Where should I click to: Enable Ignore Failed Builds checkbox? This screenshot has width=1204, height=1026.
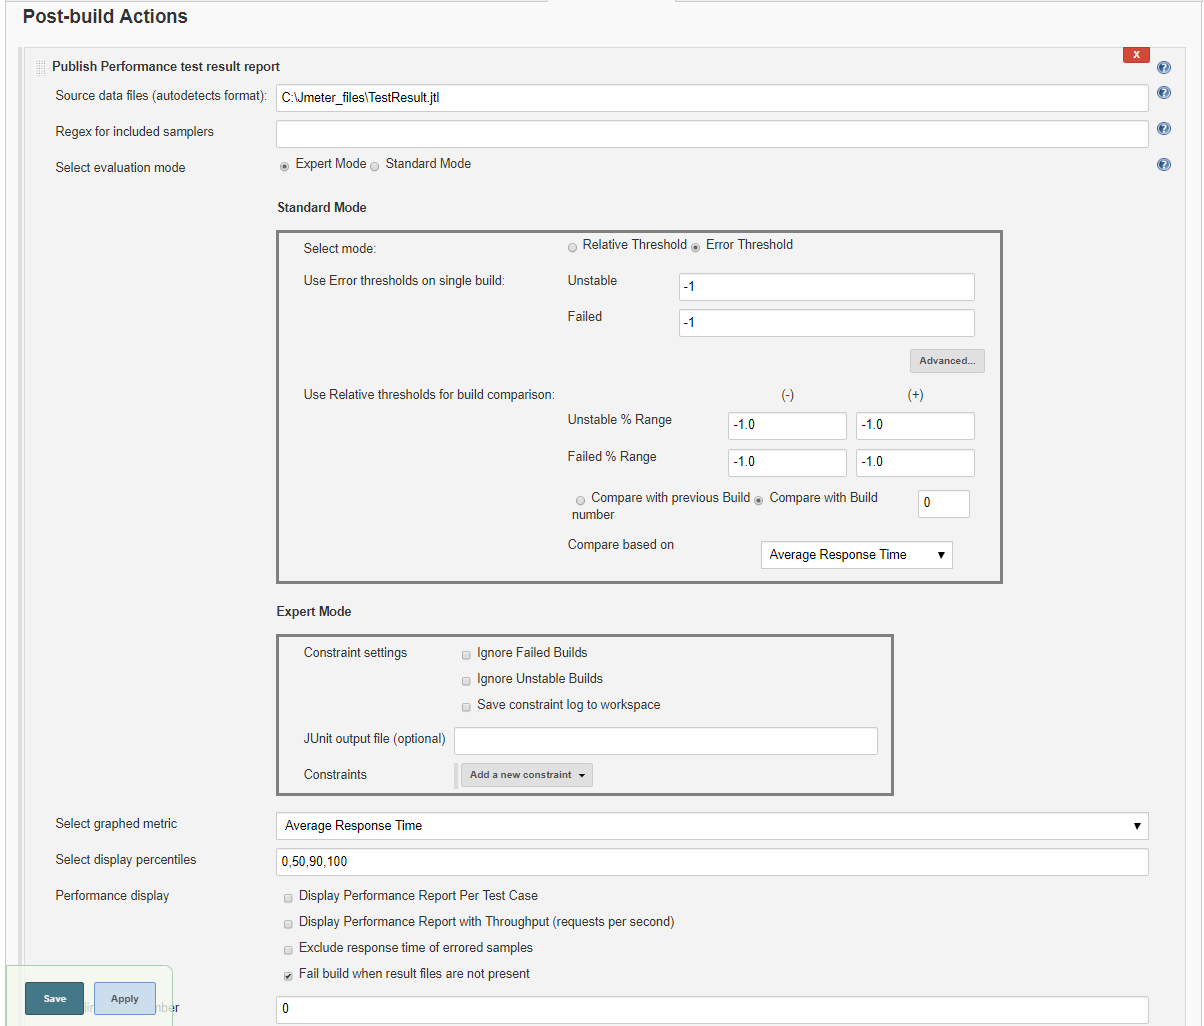[x=466, y=655]
